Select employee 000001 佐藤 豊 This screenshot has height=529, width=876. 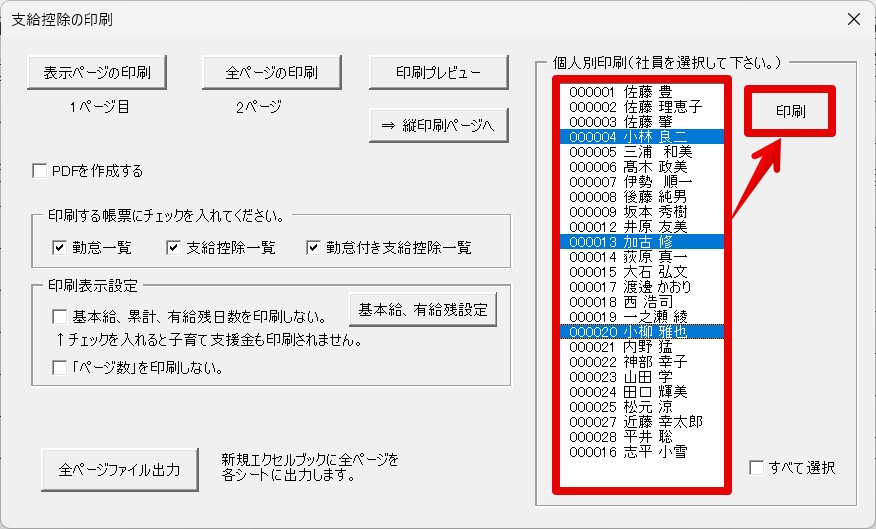pos(642,92)
